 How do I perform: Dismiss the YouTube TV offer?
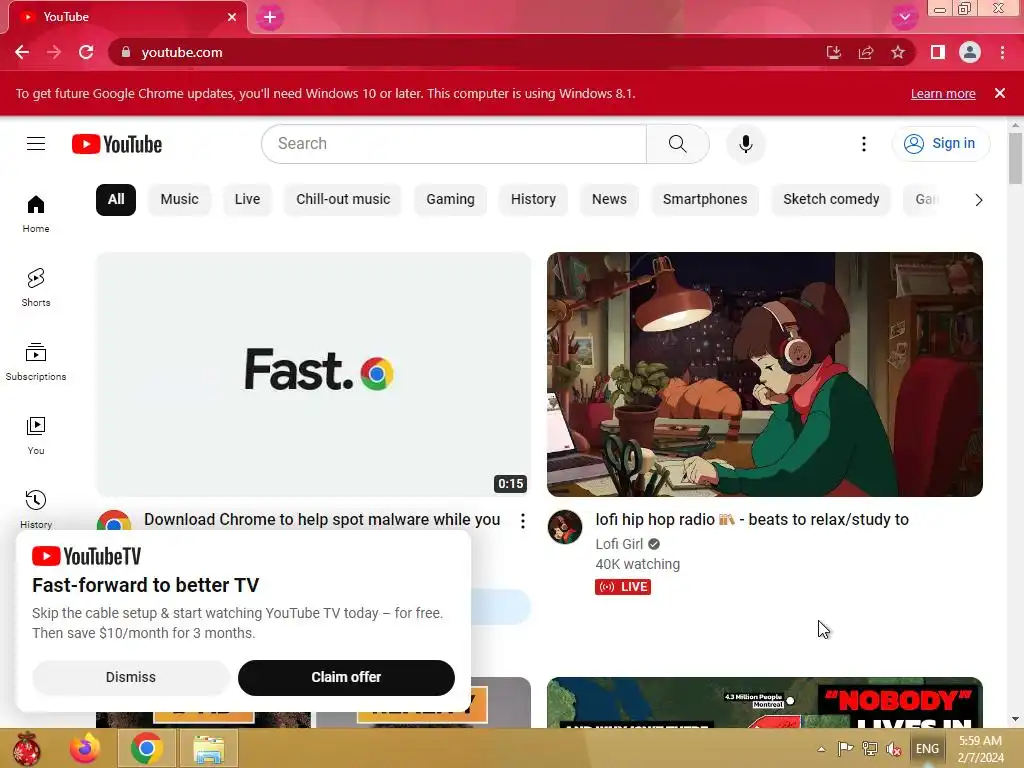click(x=131, y=677)
